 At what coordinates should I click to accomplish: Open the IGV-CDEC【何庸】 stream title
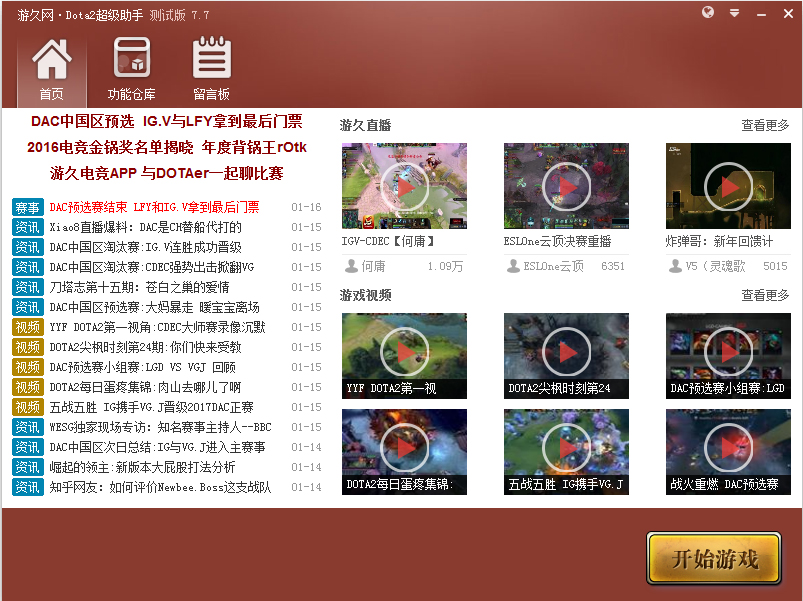click(388, 241)
